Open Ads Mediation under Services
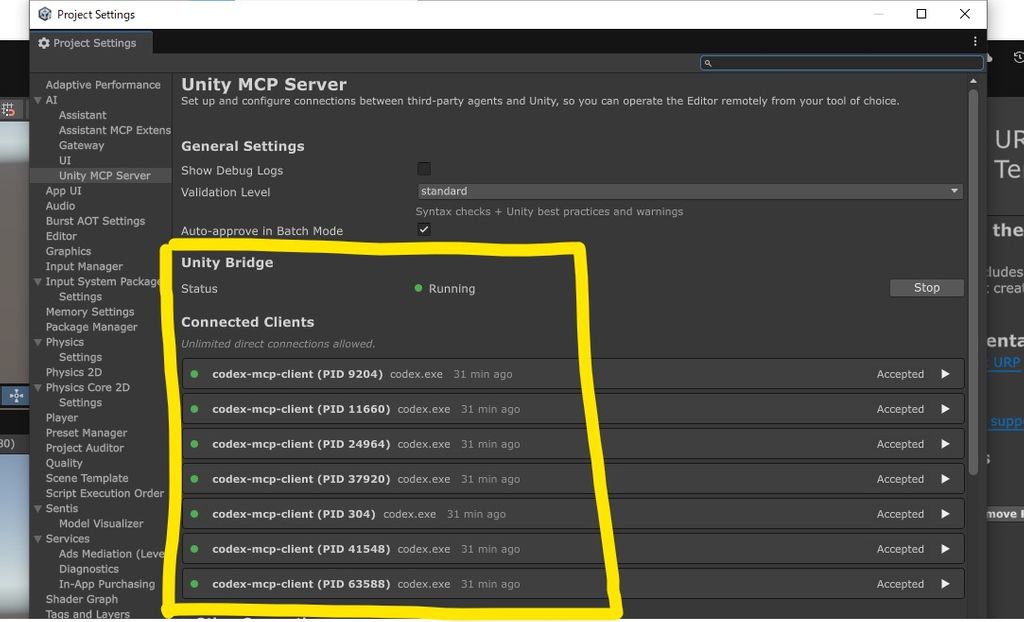 pos(112,554)
